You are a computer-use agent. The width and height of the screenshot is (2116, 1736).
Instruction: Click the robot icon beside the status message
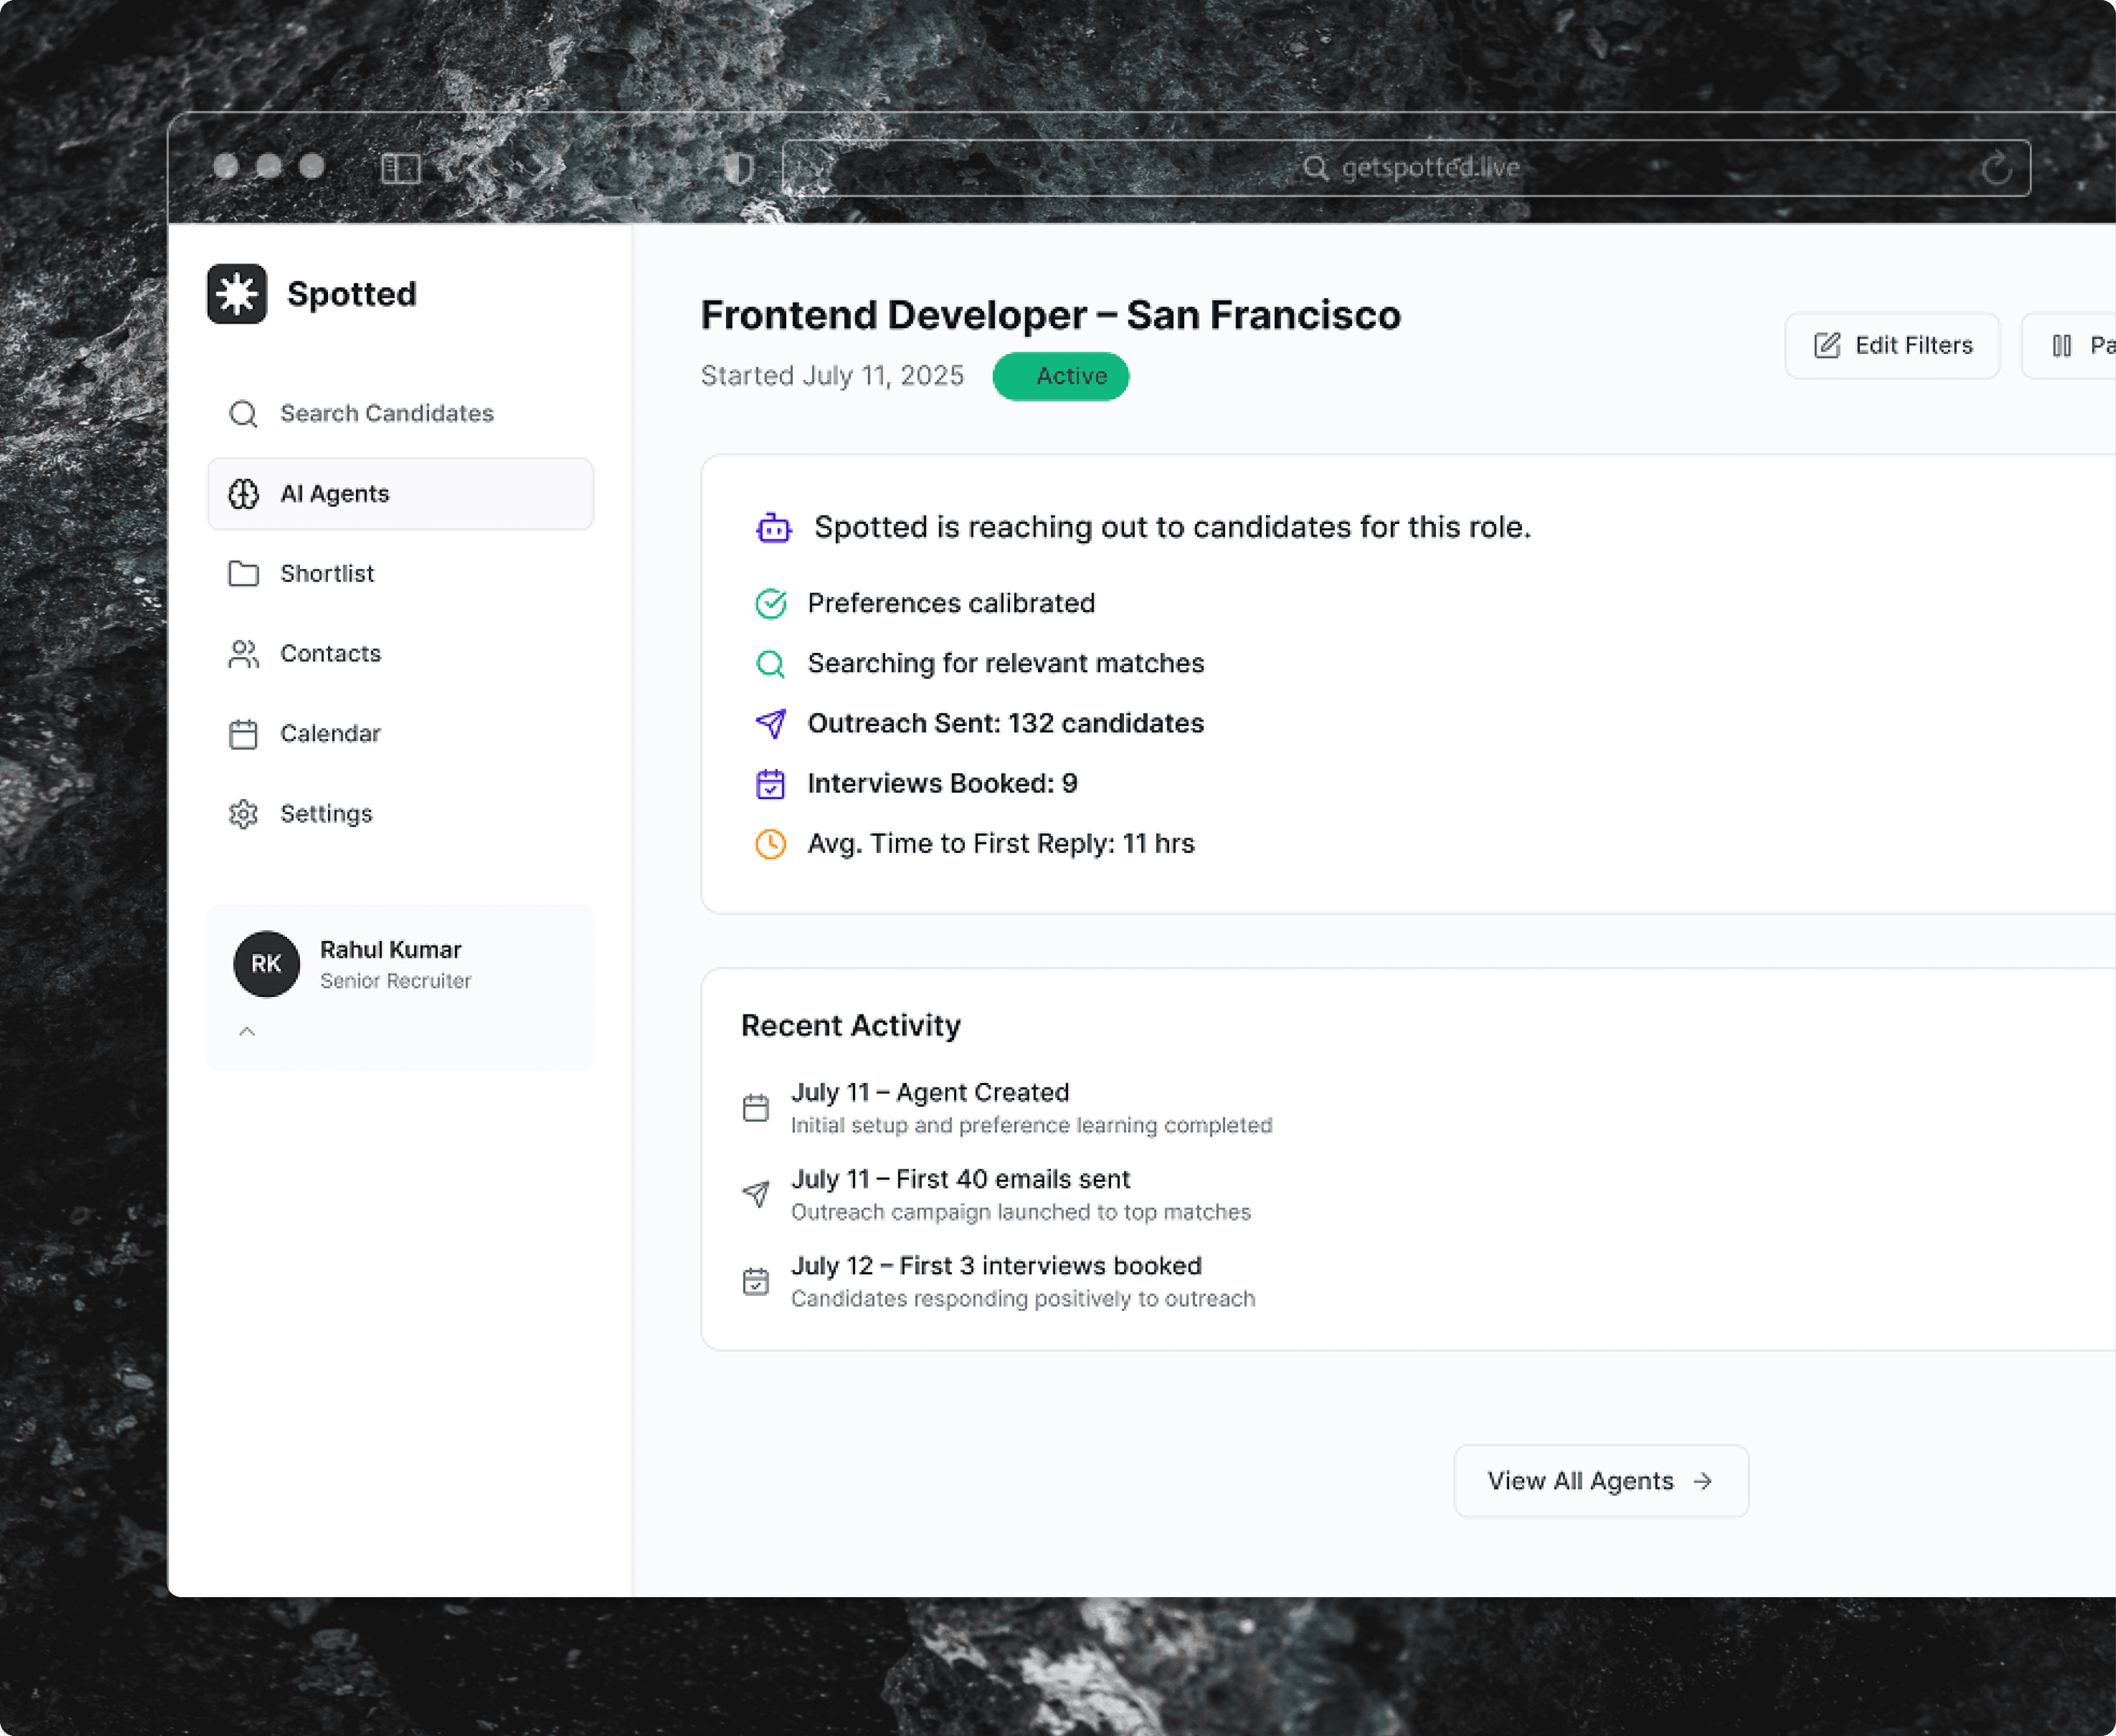(773, 528)
